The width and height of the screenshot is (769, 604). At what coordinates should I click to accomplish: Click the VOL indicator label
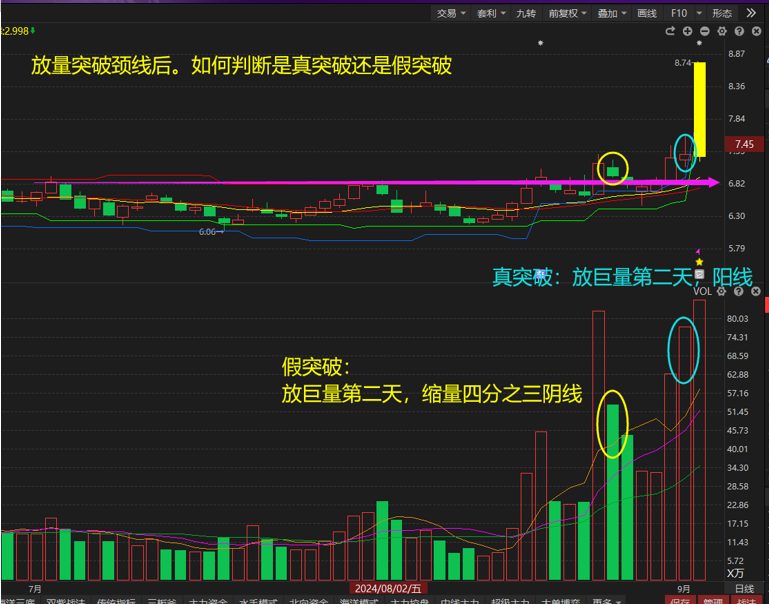[x=702, y=291]
